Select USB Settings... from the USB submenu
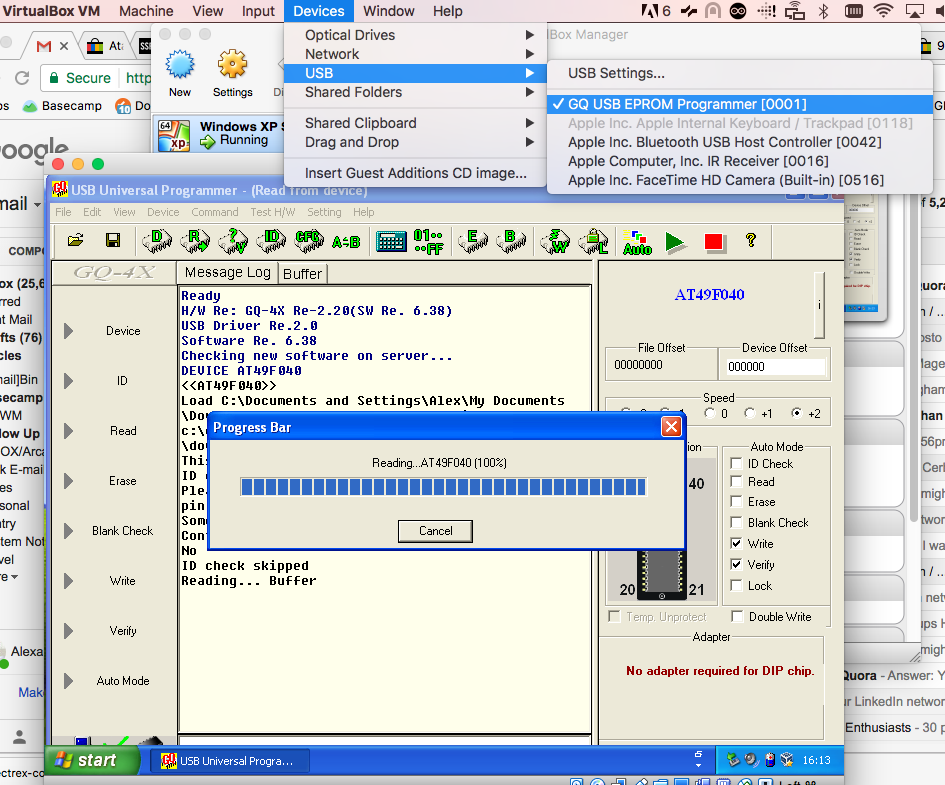Image resolution: width=945 pixels, height=785 pixels. point(616,73)
